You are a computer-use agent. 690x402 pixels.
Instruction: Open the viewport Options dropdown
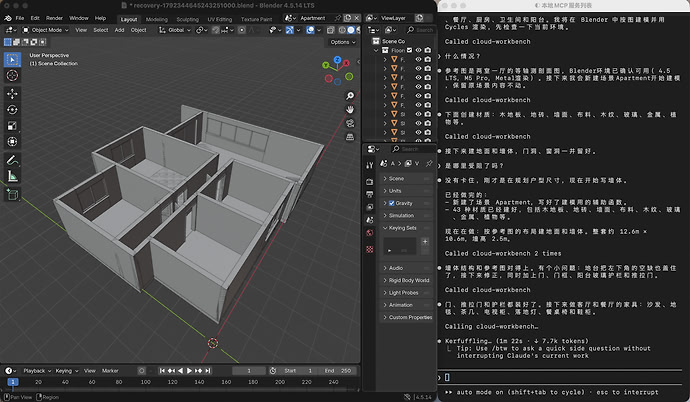click(x=343, y=42)
